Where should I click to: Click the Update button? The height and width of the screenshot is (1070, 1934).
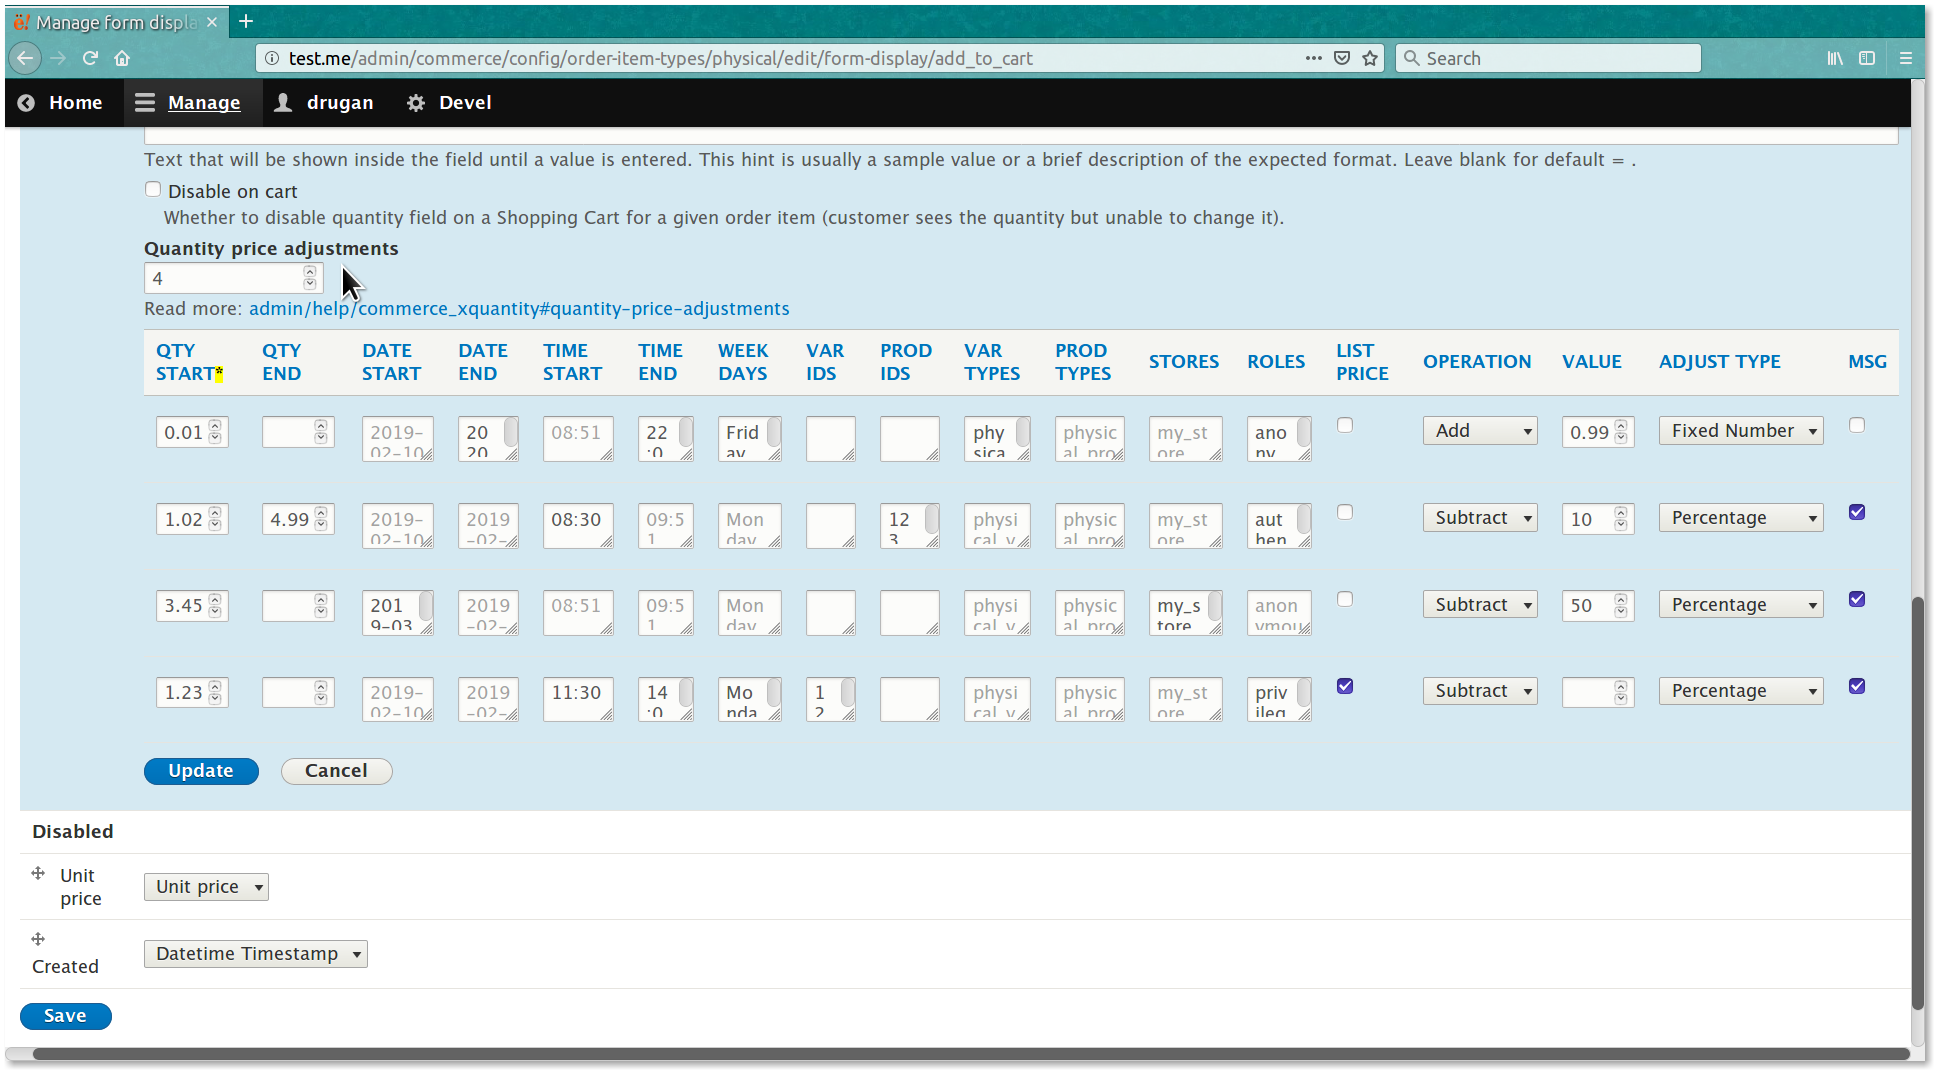point(201,771)
